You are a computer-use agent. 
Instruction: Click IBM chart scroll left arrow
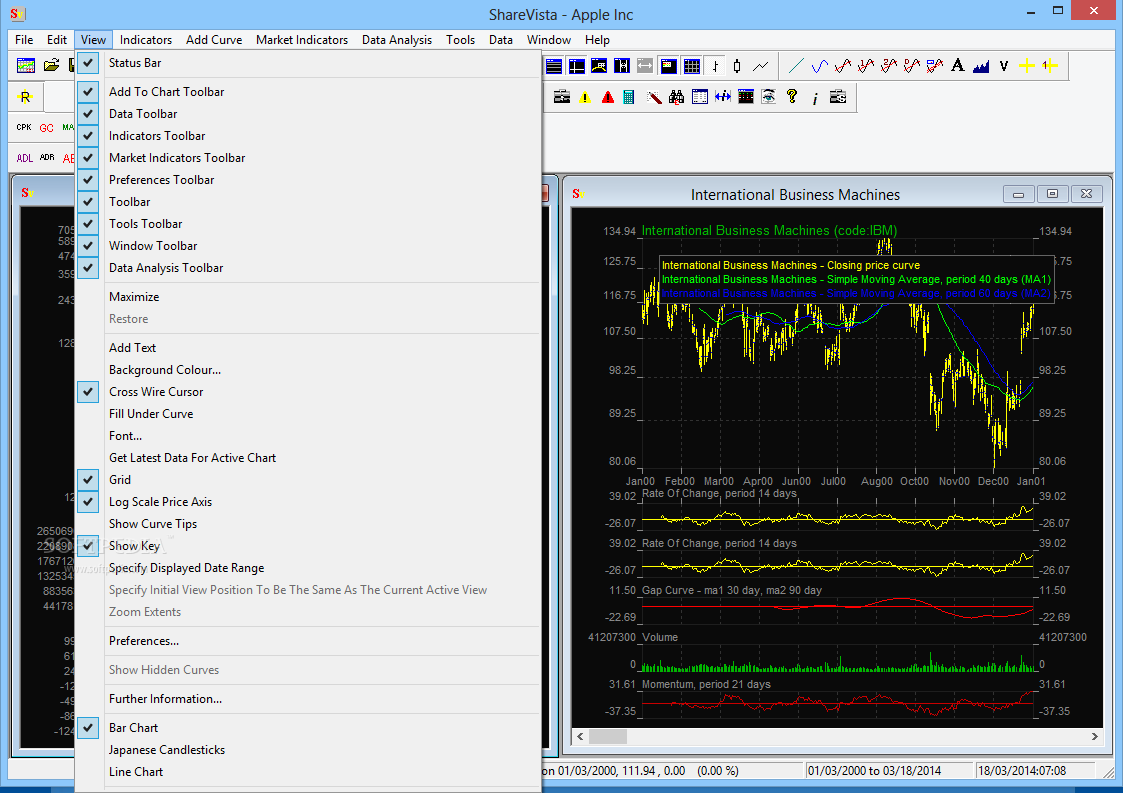point(580,736)
